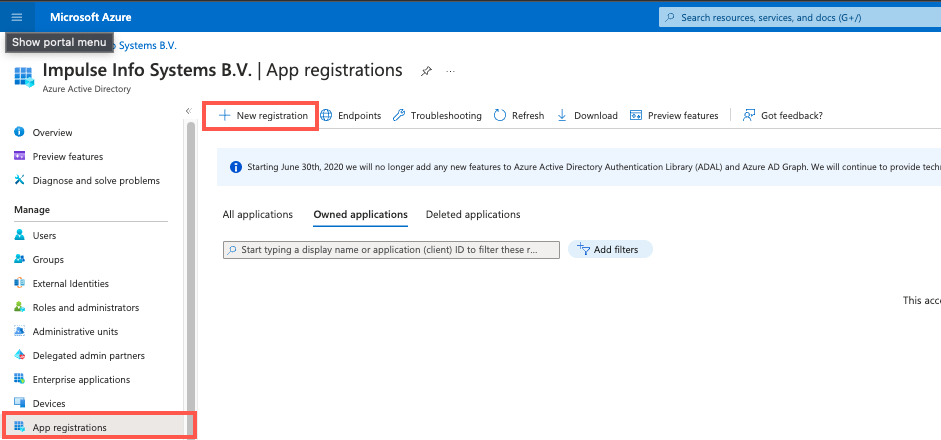This screenshot has height=440, width=941.
Task: Click the Refresh toolbar button
Action: (x=519, y=115)
